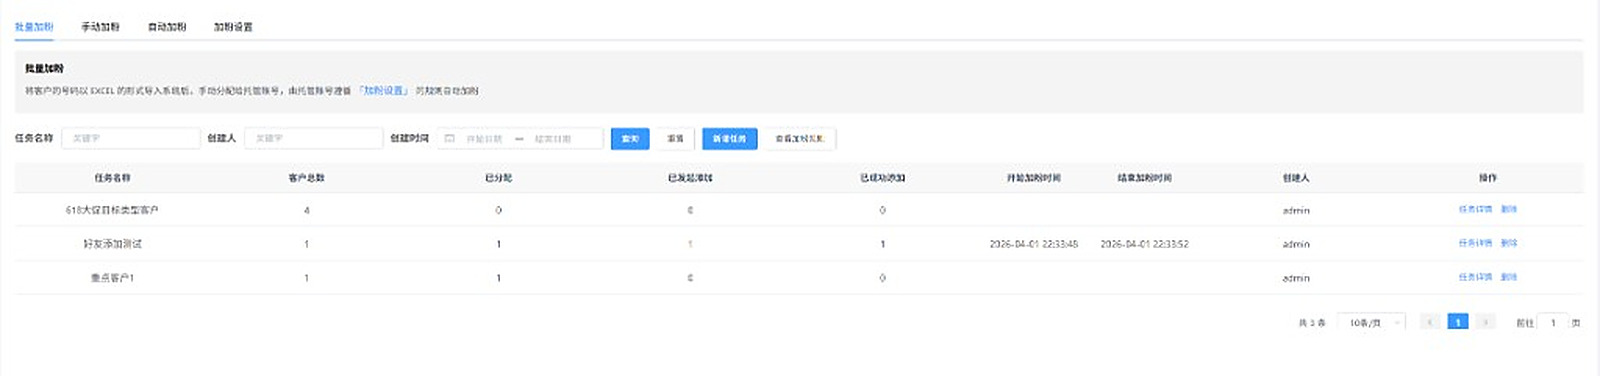The width and height of the screenshot is (1600, 376).
Task: Go to next page arrow
Action: point(1486,322)
